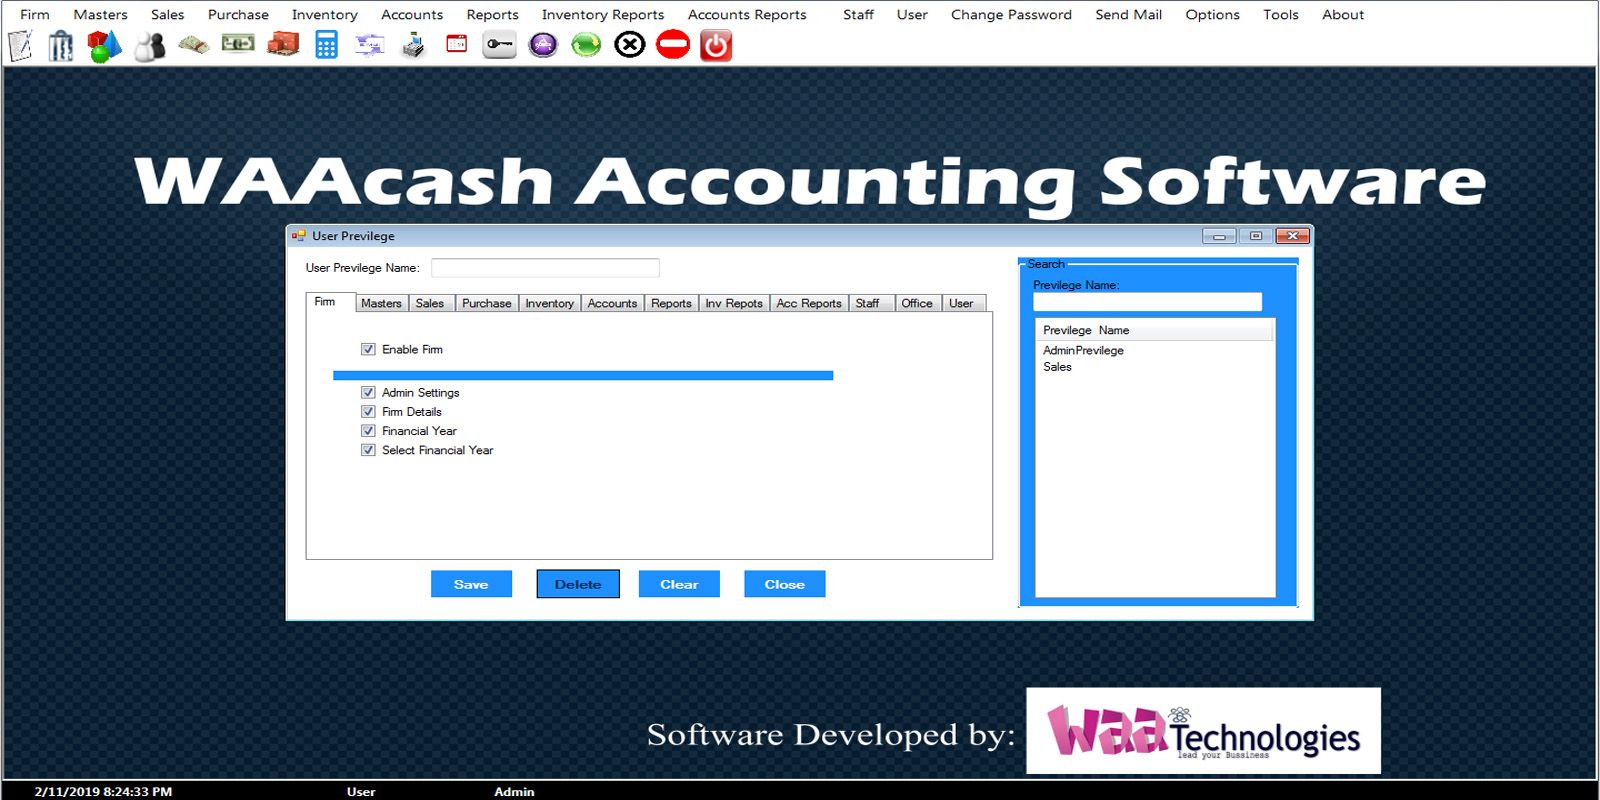Click the purple round toolbar icon

tap(543, 45)
